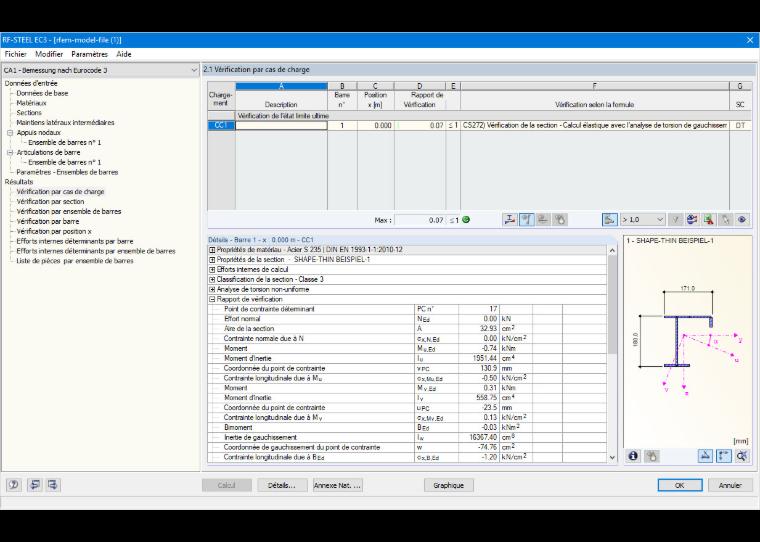Click the details panel scrollbar down arrow
The height and width of the screenshot is (542, 760).
point(612,457)
